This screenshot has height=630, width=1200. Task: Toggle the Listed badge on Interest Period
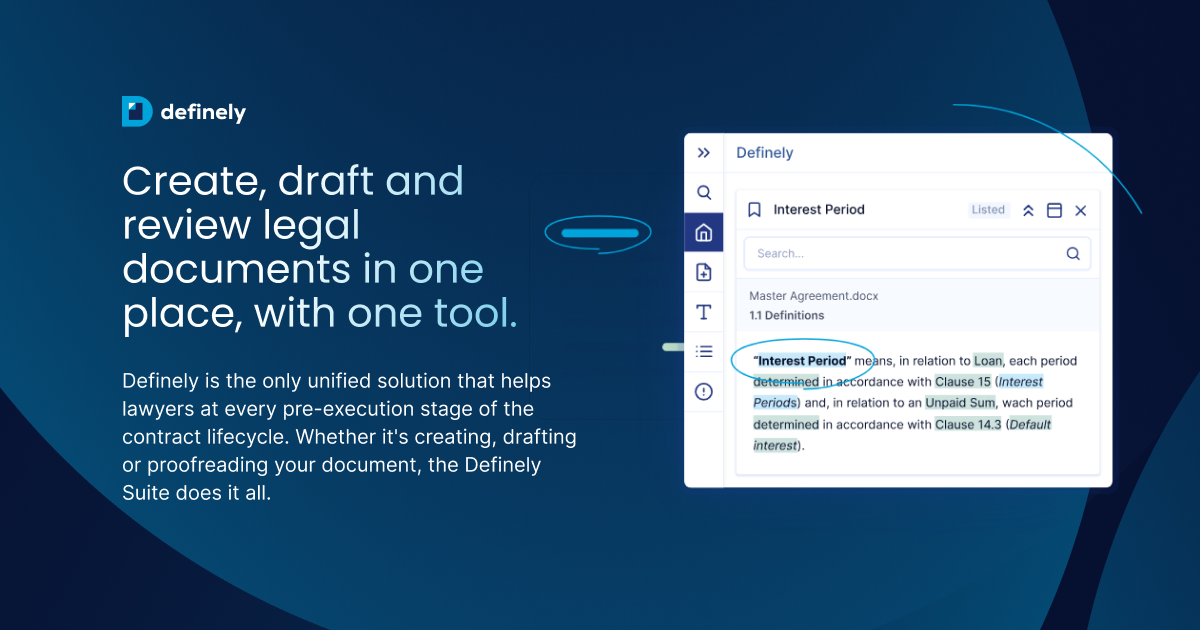pos(988,210)
